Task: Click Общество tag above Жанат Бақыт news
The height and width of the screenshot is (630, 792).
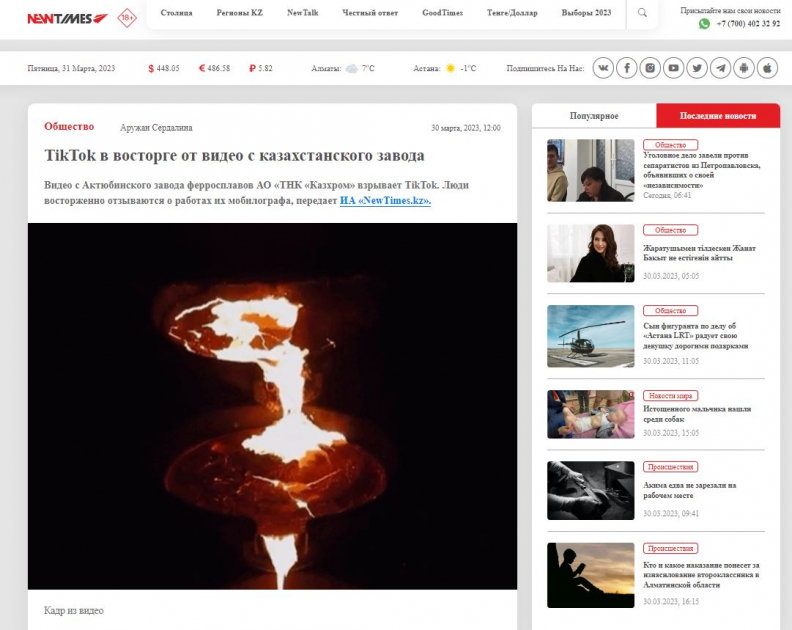Action: [x=670, y=230]
